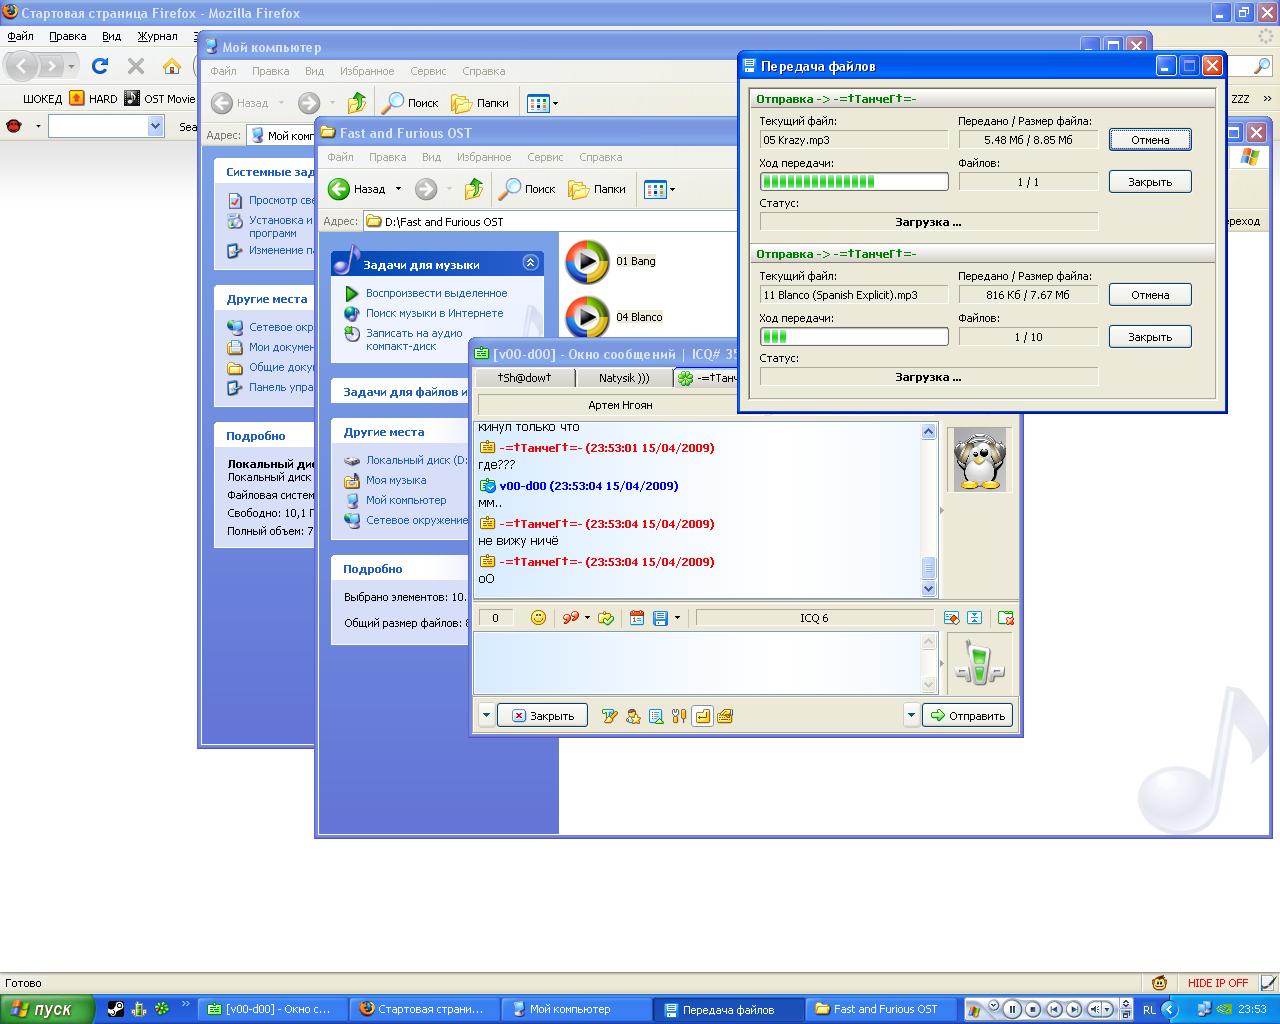Open the Firefox search box dropdown arrow
This screenshot has height=1024, width=1280.
pyautogui.click(x=155, y=126)
